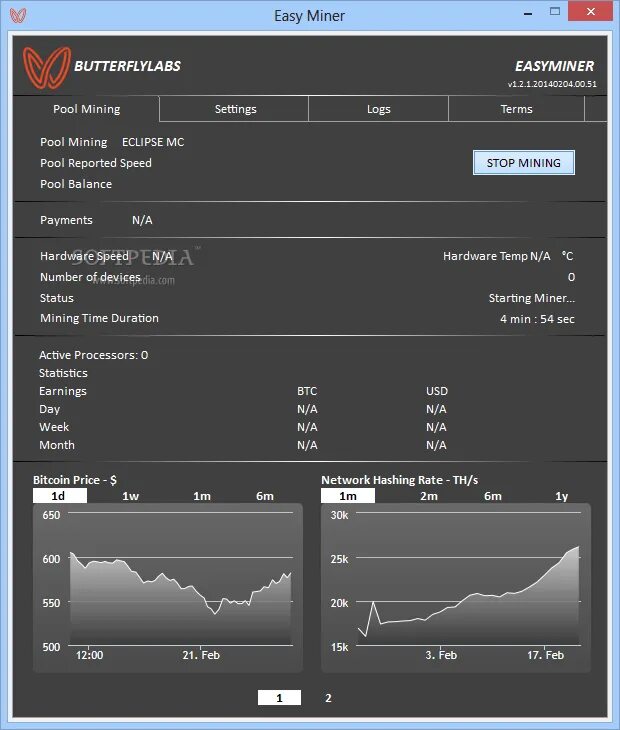Click the Number of devices label

pos(90,277)
